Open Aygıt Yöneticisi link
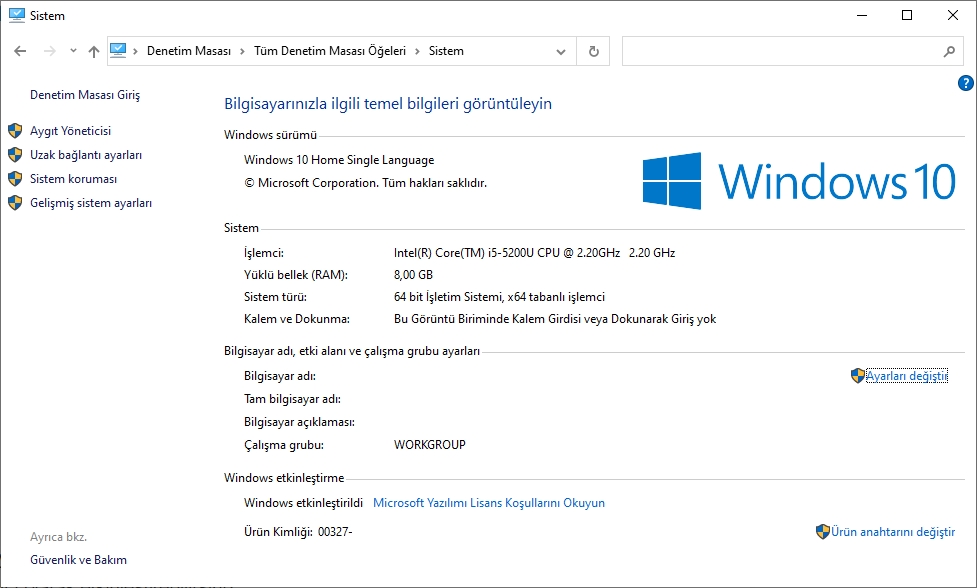This screenshot has width=977, height=588. coord(70,131)
